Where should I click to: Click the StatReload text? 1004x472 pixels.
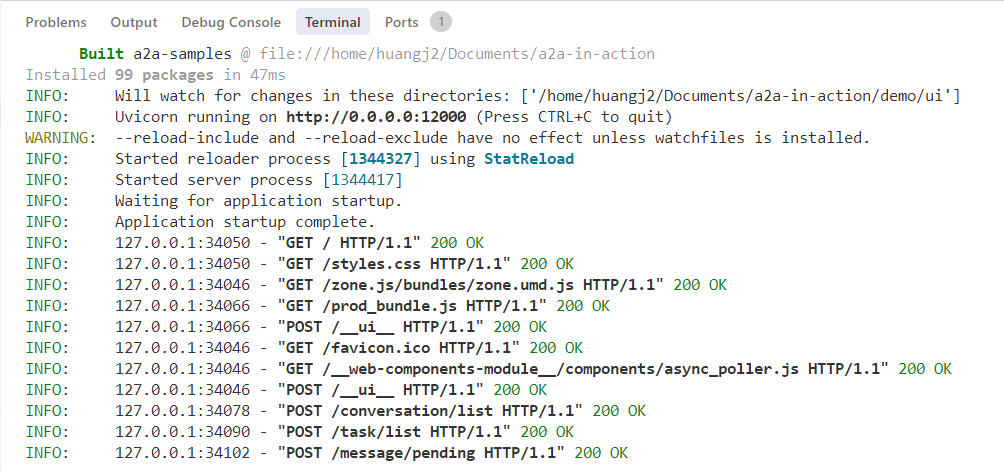pyautogui.click(x=529, y=159)
